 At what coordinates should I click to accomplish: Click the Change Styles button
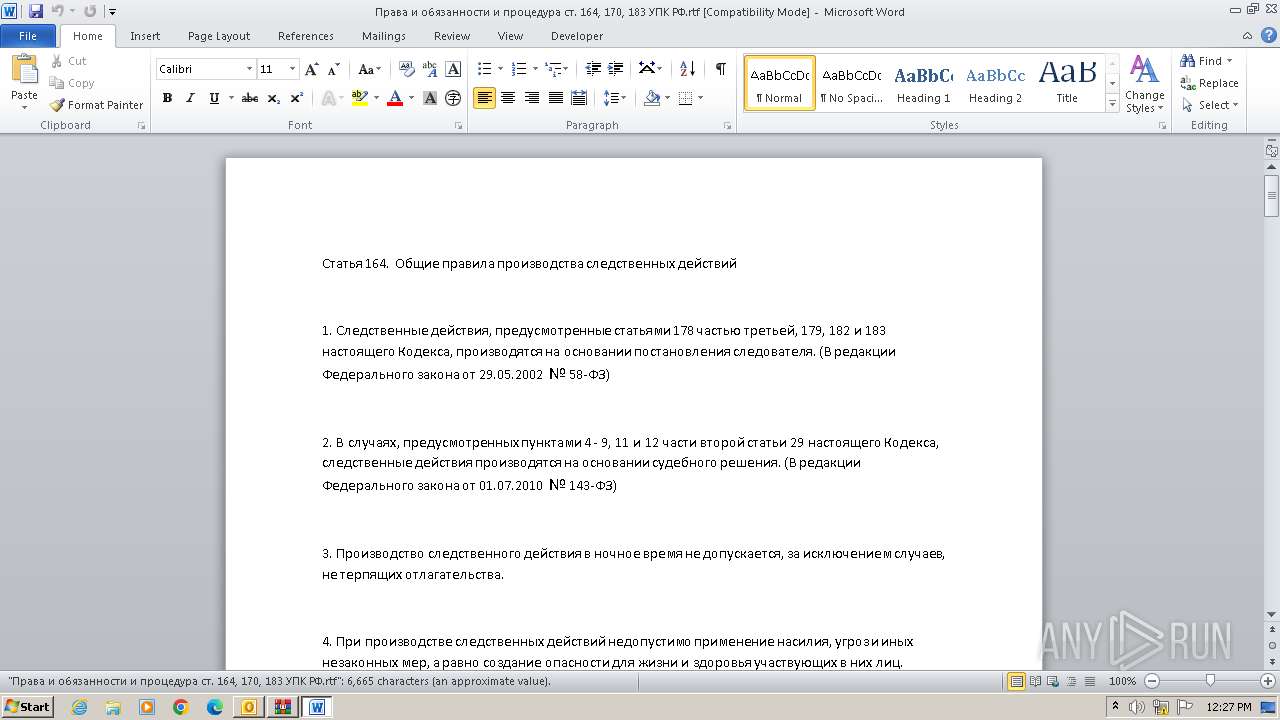[x=1144, y=84]
